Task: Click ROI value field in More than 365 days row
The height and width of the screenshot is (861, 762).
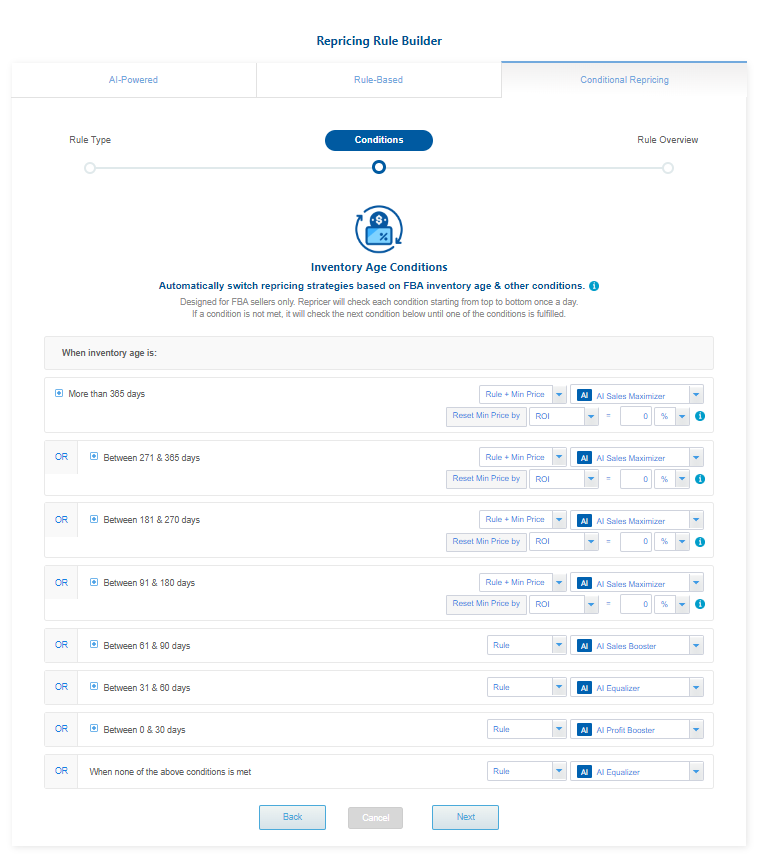Action: [x=636, y=416]
